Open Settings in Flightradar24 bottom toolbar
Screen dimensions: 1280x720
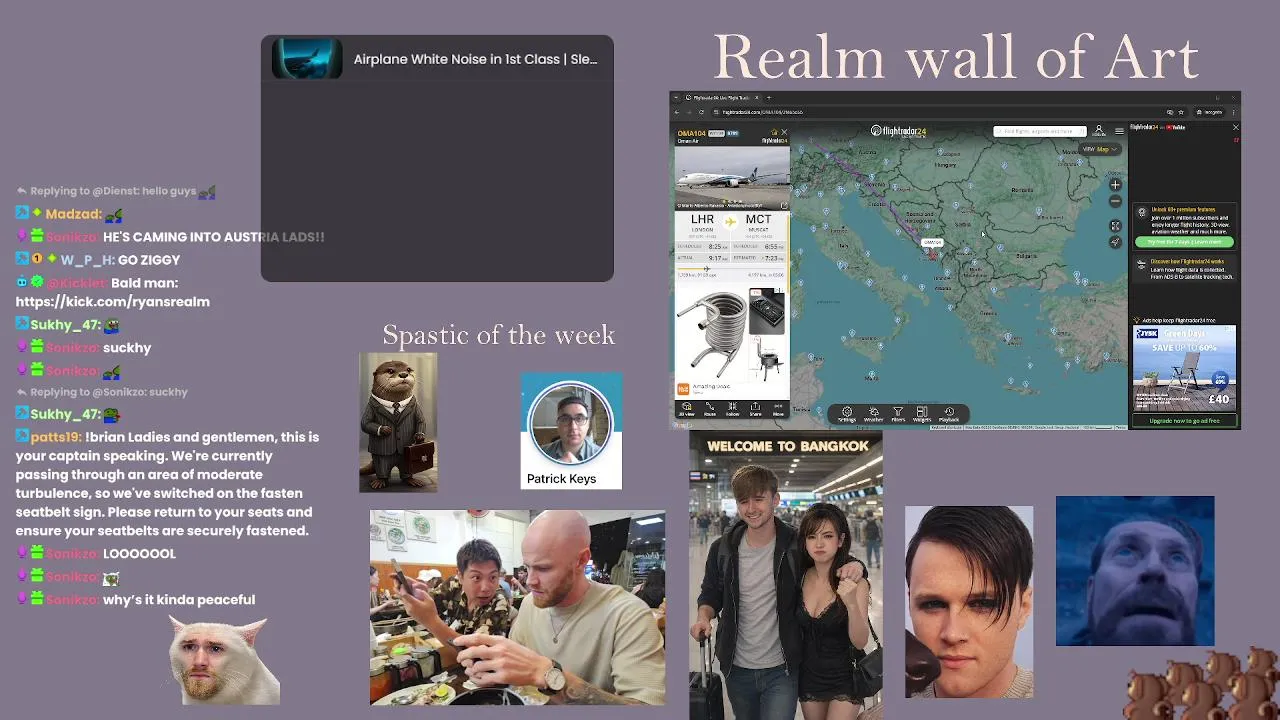coord(847,413)
